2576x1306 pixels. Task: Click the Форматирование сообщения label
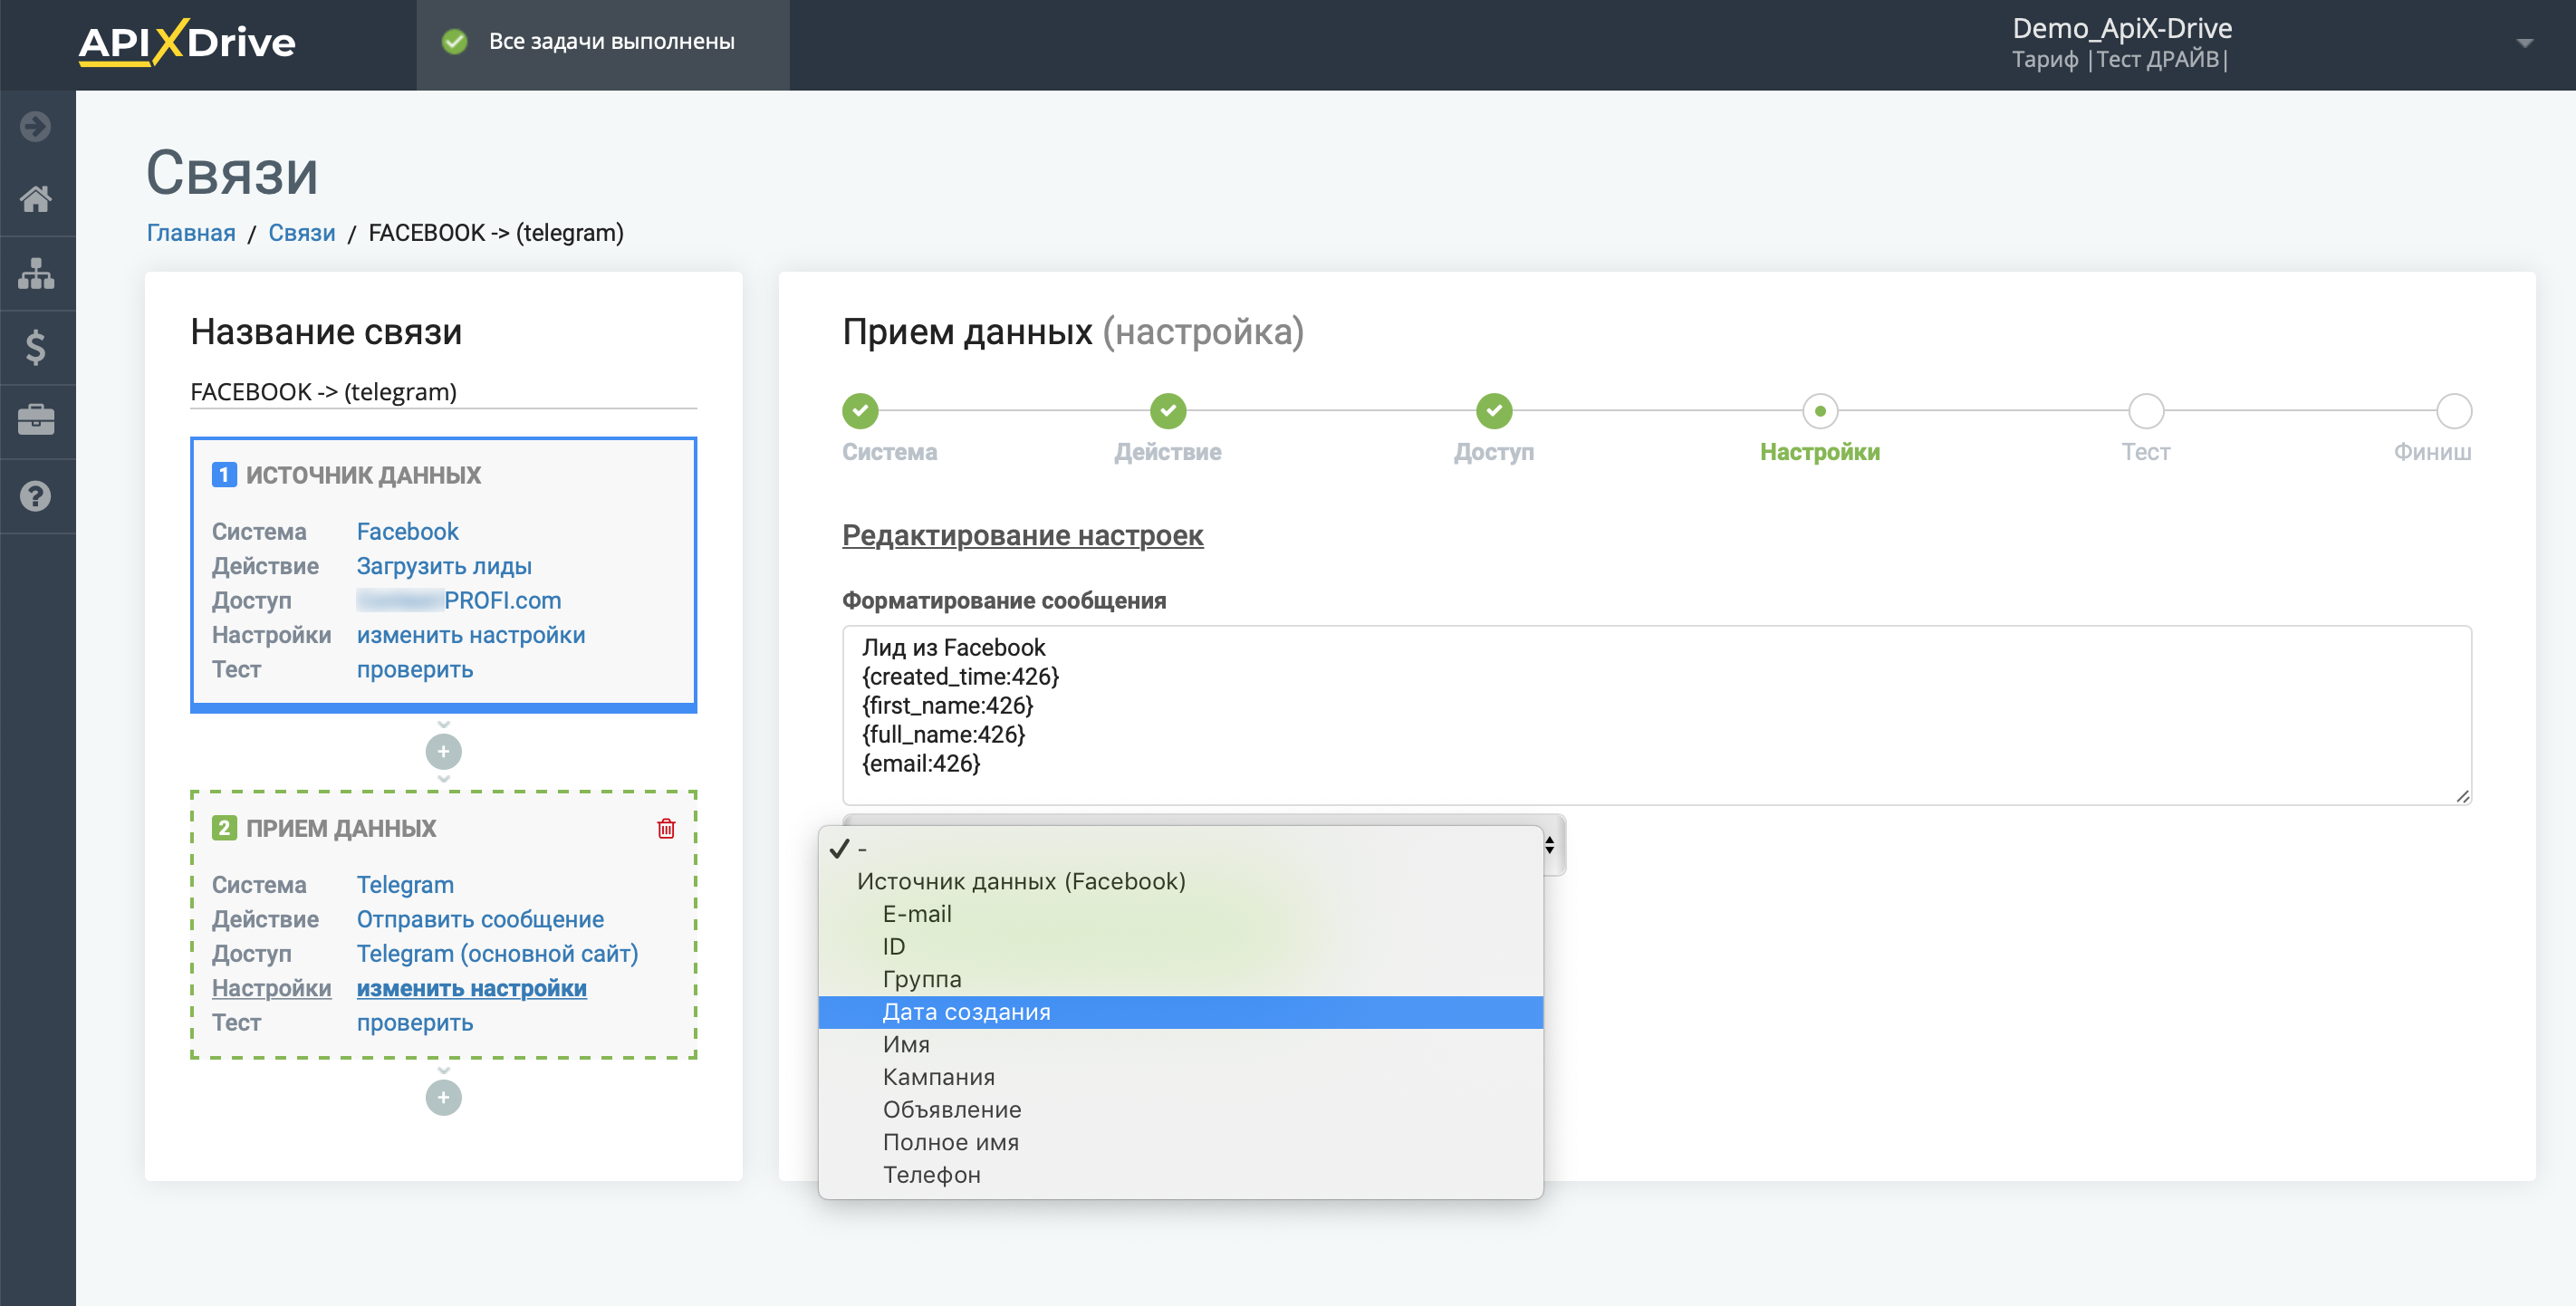1004,600
